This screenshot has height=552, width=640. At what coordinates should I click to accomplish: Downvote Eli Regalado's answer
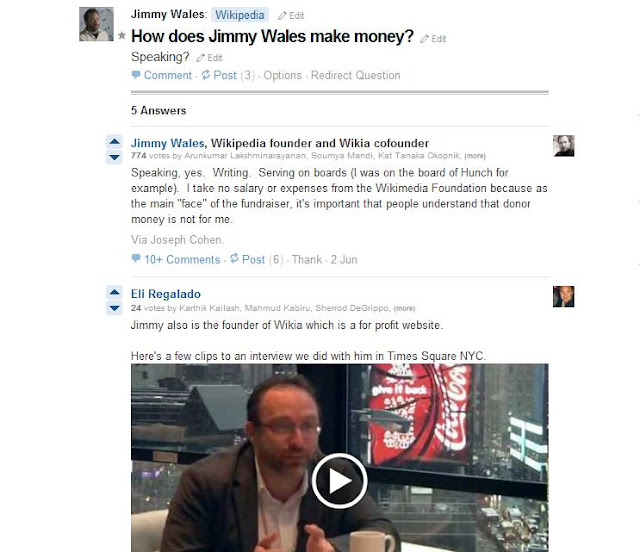(x=114, y=308)
